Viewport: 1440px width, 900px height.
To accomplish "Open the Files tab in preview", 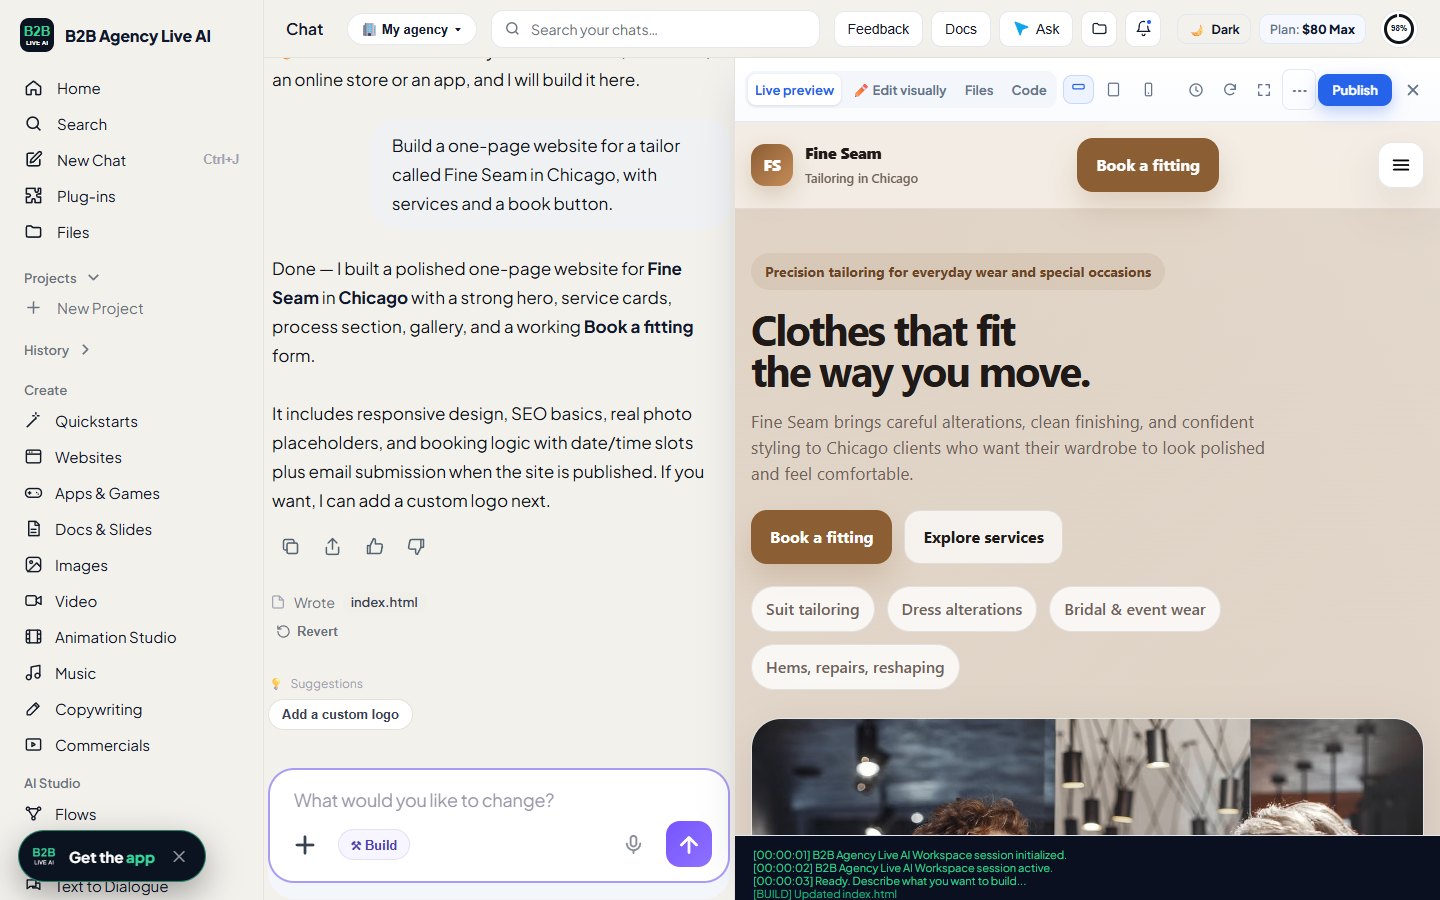I will (979, 90).
